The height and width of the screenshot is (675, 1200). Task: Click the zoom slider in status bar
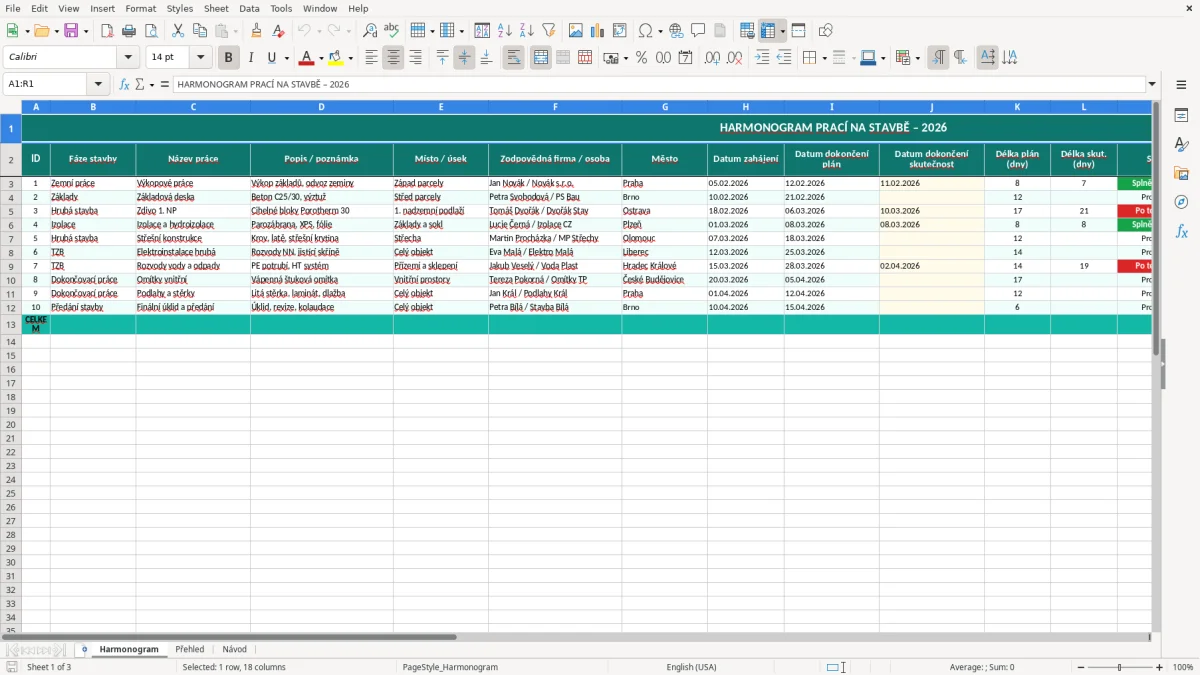(x=1119, y=667)
